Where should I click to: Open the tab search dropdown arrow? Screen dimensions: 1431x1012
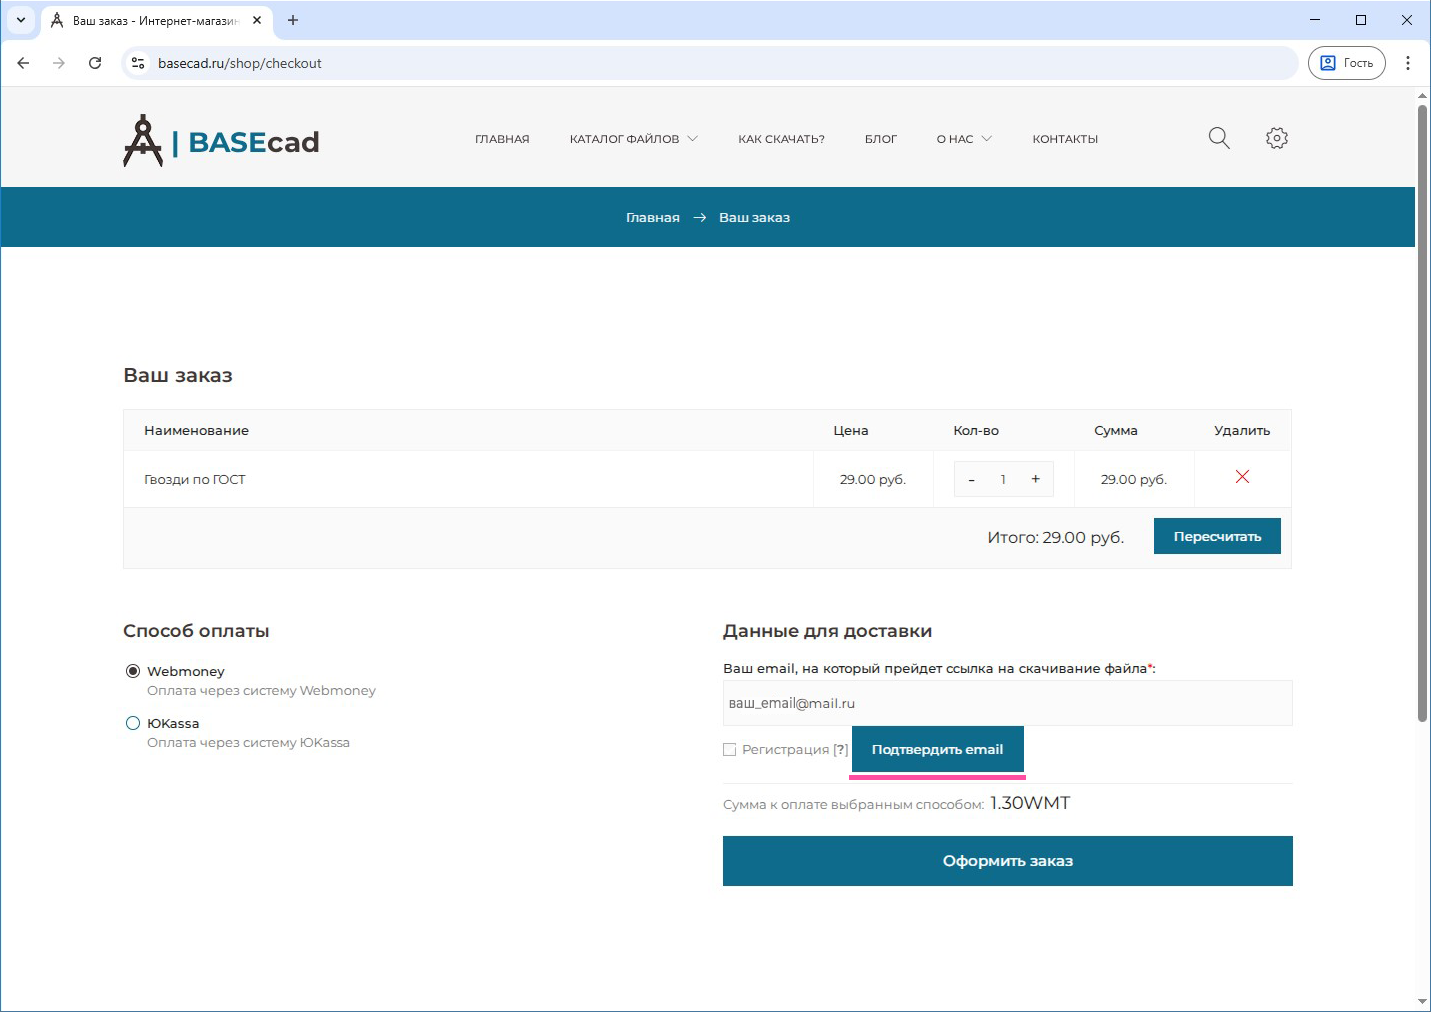[x=21, y=20]
